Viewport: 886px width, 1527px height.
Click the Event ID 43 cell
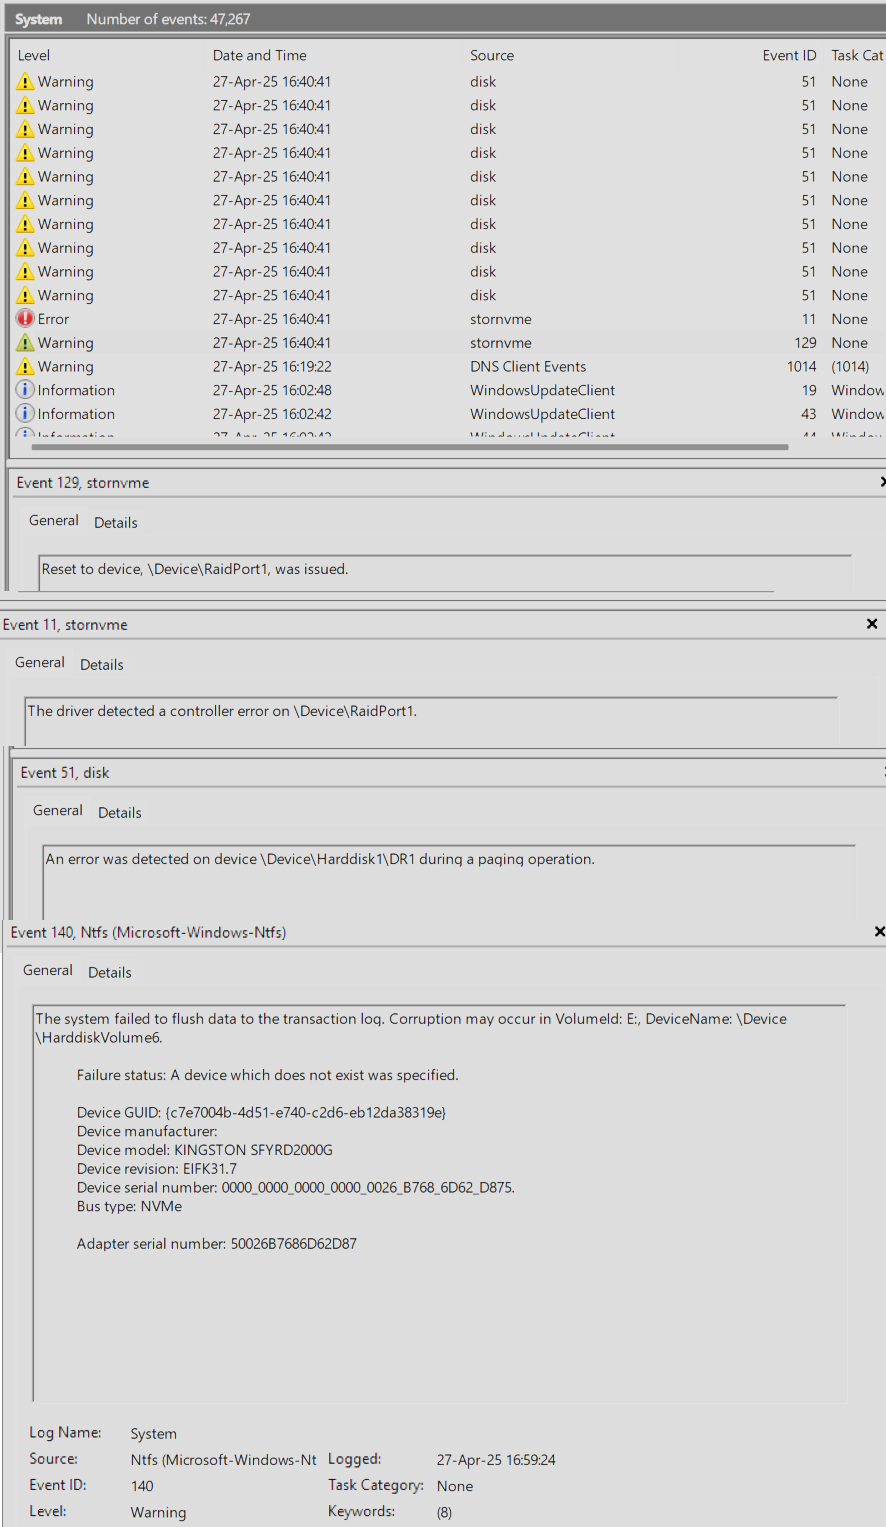point(809,414)
